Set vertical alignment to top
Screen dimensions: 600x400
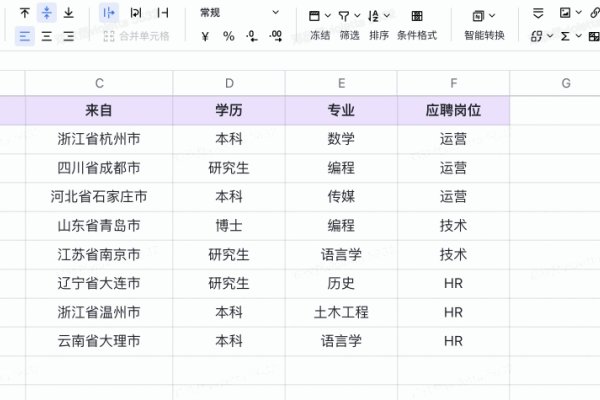click(25, 13)
